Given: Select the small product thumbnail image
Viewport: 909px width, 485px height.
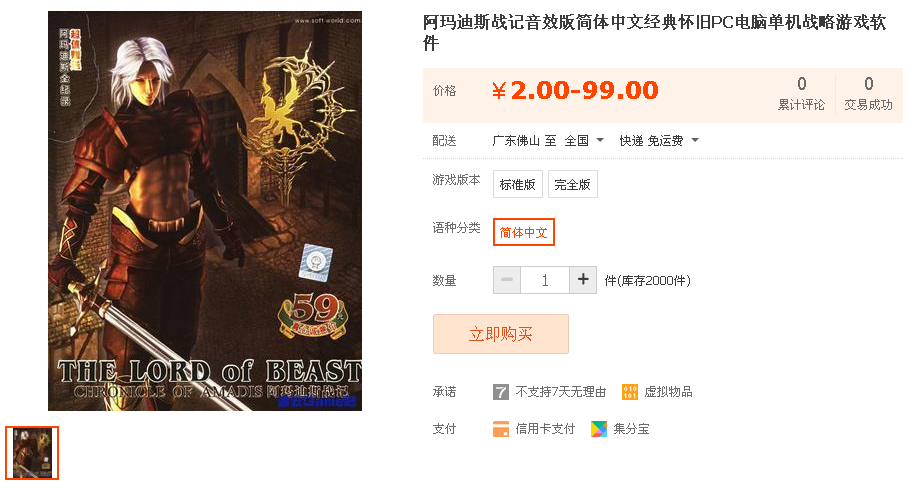Looking at the screenshot, I should pos(32,453).
